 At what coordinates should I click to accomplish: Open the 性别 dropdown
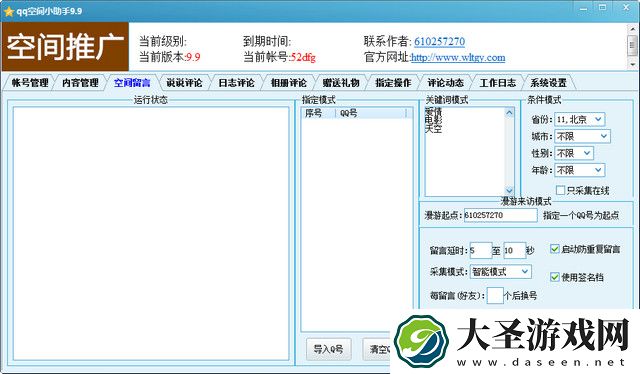point(574,153)
